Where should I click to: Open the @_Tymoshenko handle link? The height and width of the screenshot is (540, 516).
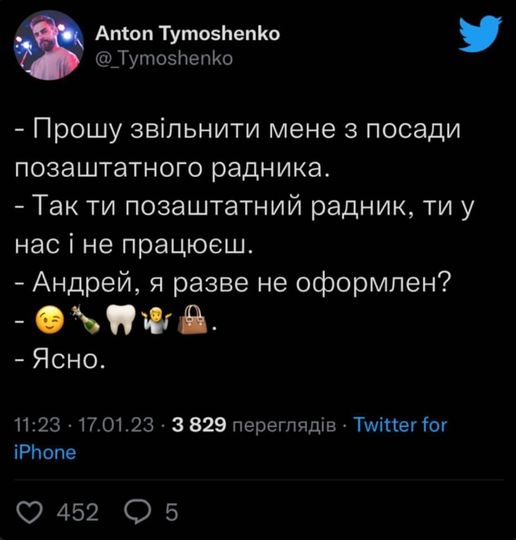click(x=164, y=59)
